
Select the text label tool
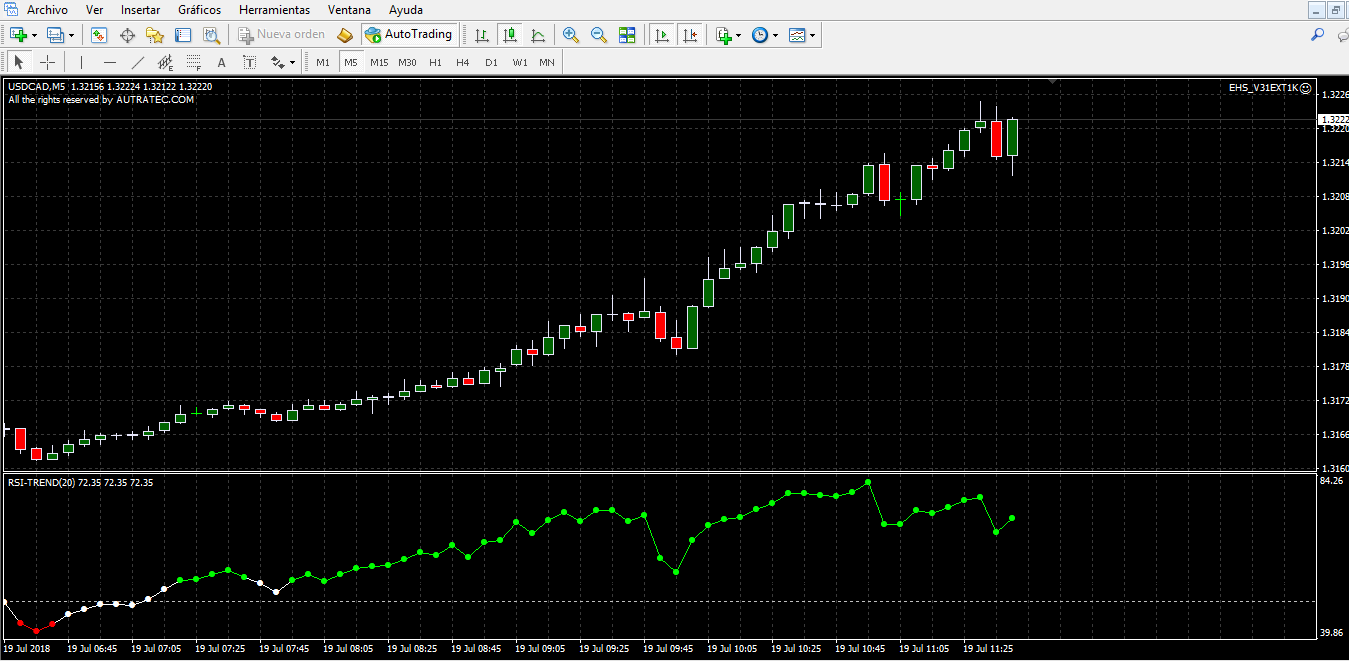[x=249, y=62]
